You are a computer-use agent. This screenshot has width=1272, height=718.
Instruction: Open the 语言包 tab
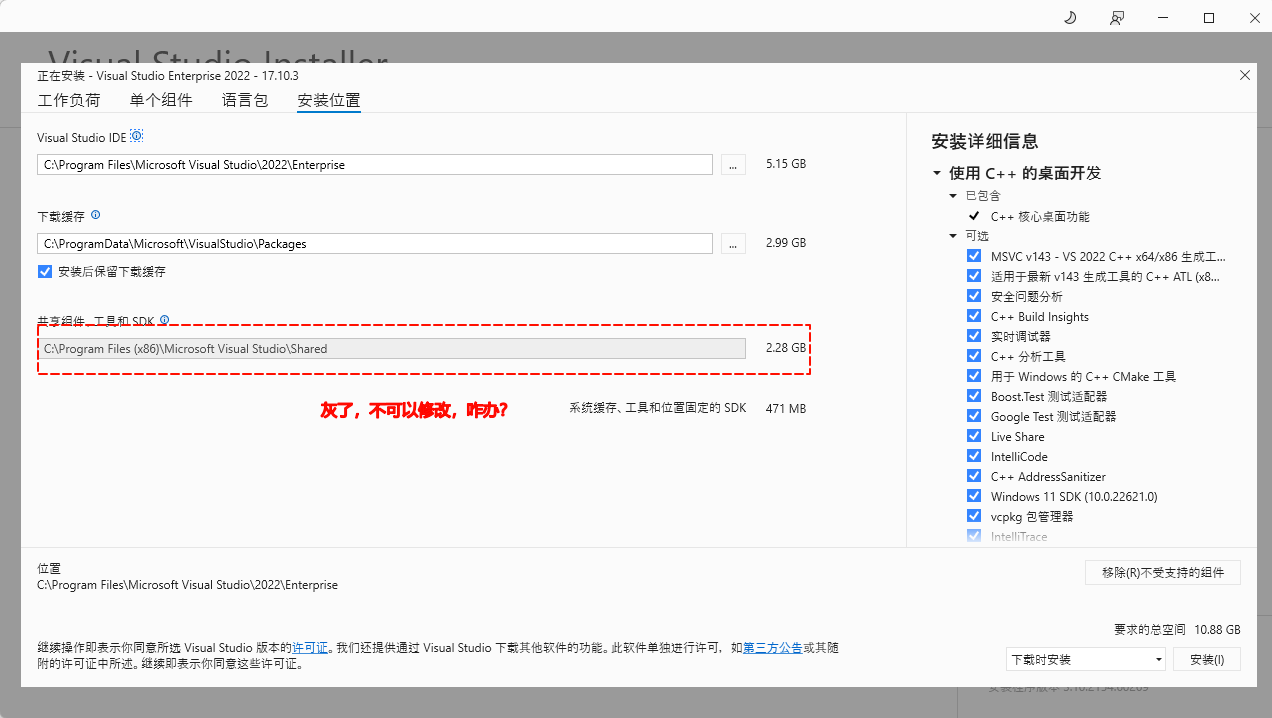(245, 100)
